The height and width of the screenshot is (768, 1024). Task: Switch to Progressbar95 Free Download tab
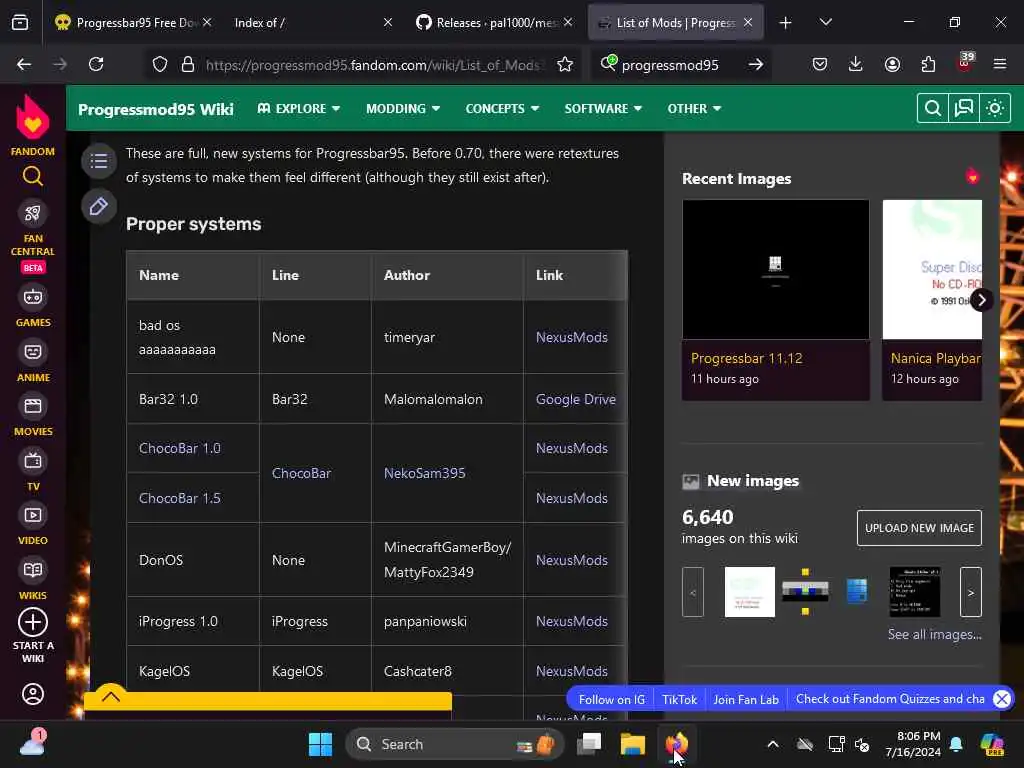(134, 22)
